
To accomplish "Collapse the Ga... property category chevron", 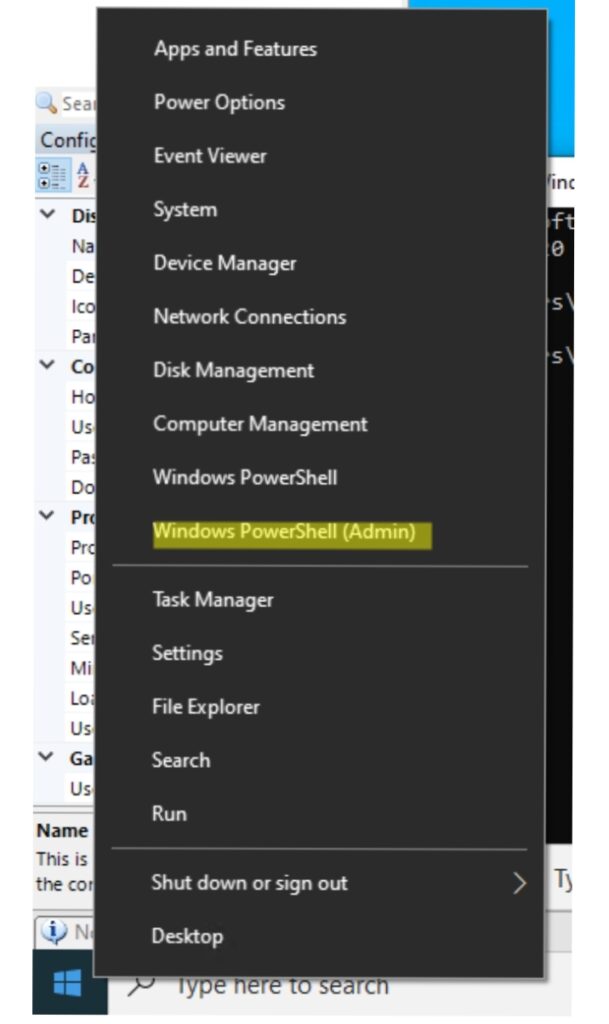I will point(46,756).
